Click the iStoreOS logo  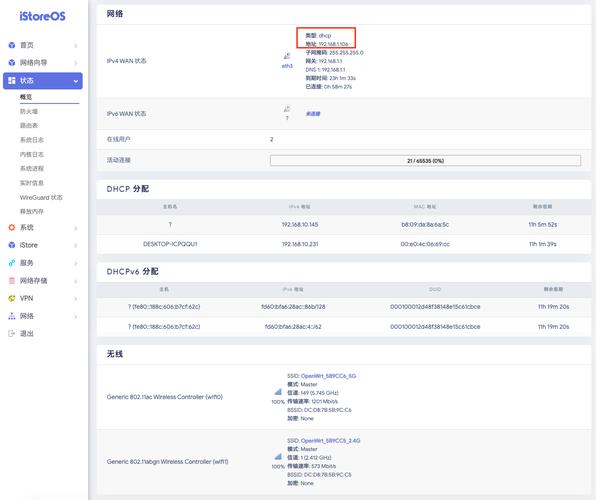coord(42,16)
